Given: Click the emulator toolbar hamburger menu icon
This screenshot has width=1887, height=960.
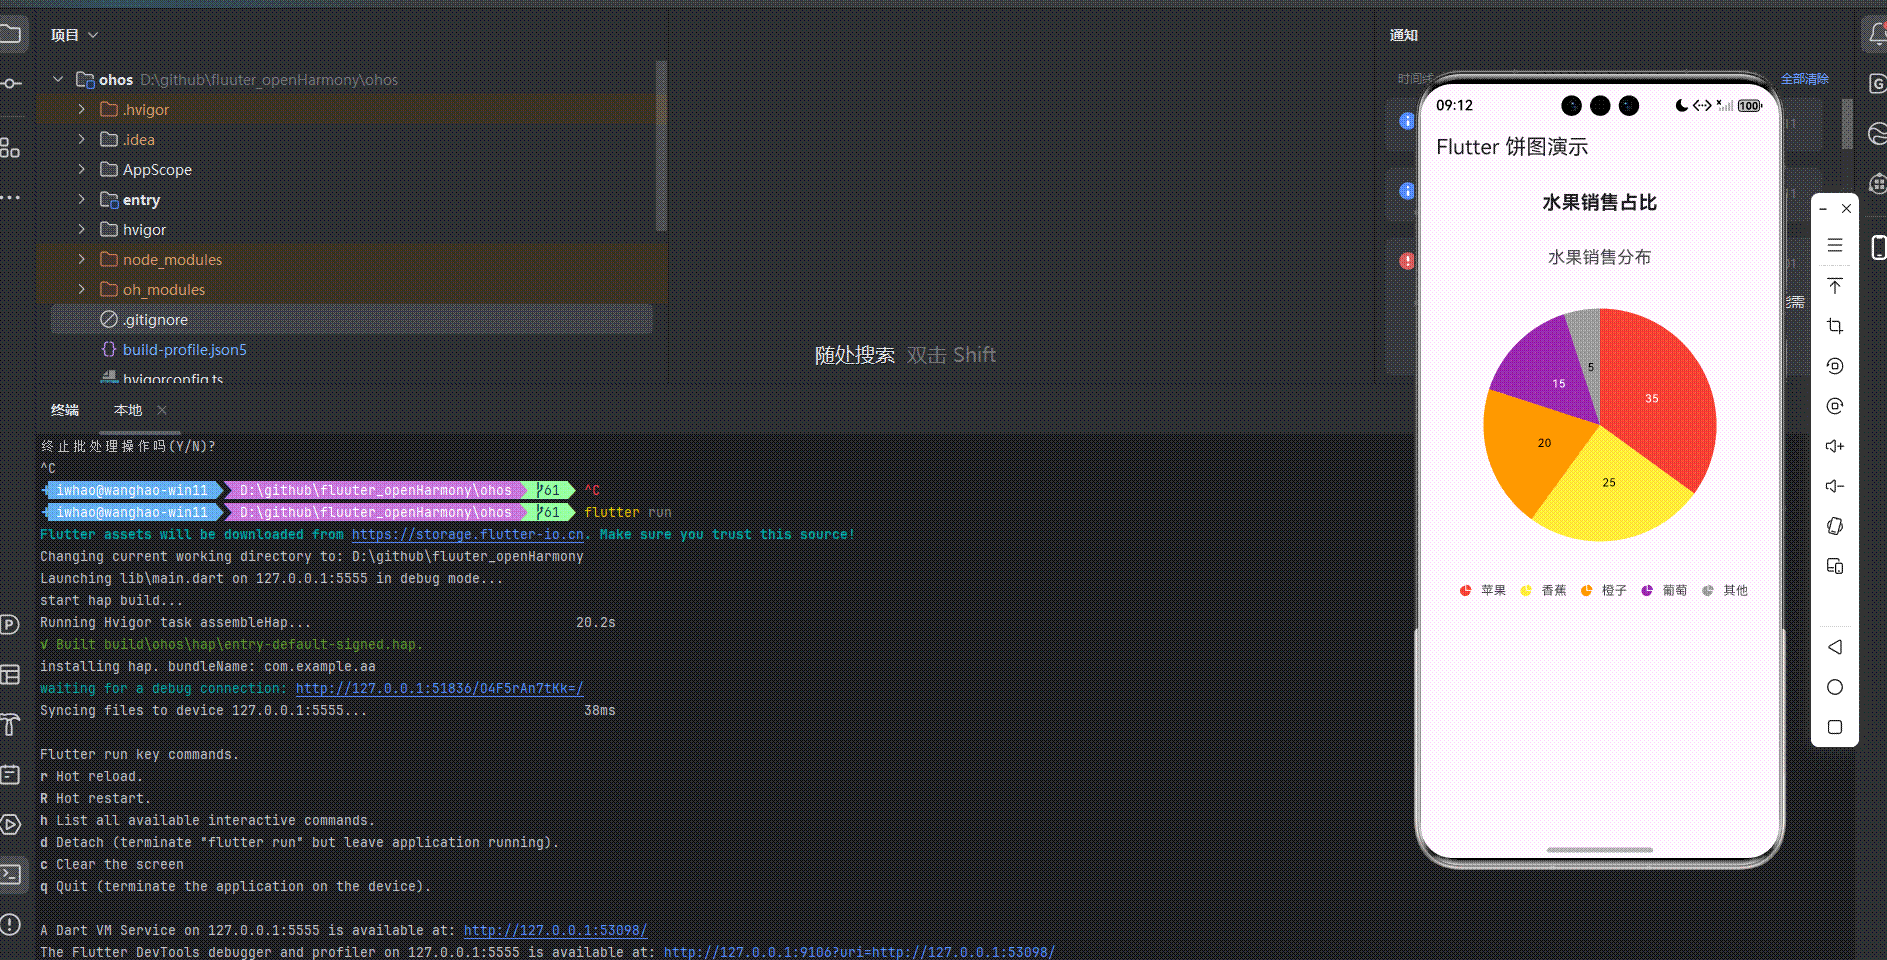Looking at the screenshot, I should [x=1835, y=245].
